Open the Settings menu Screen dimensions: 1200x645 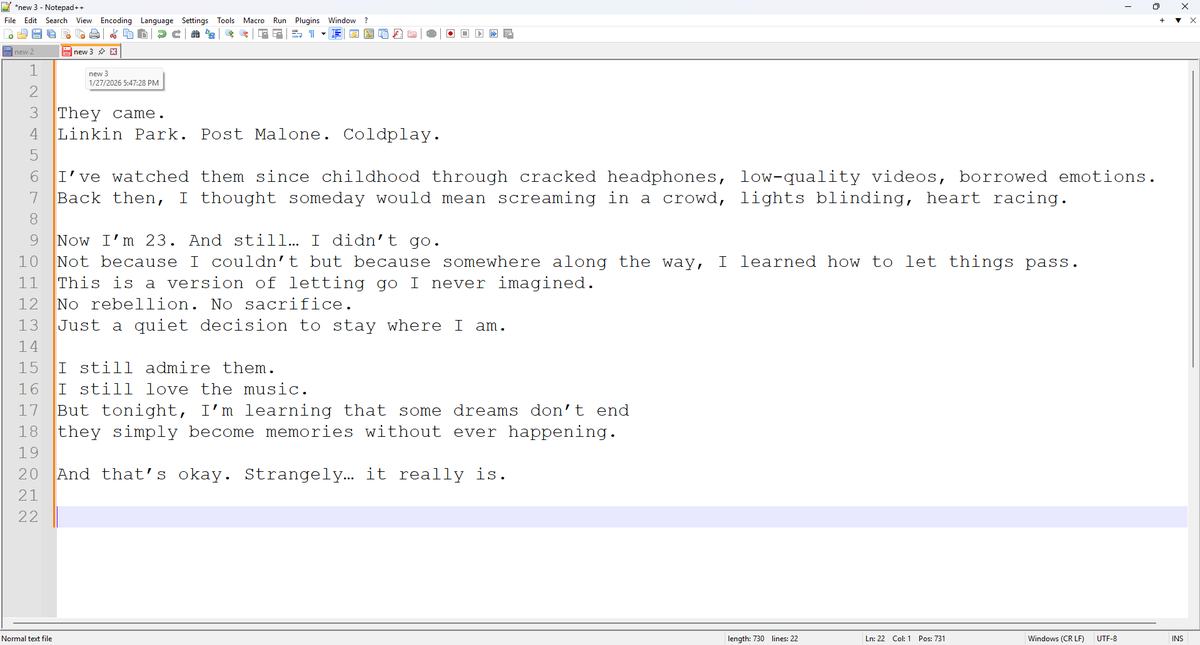(x=195, y=20)
